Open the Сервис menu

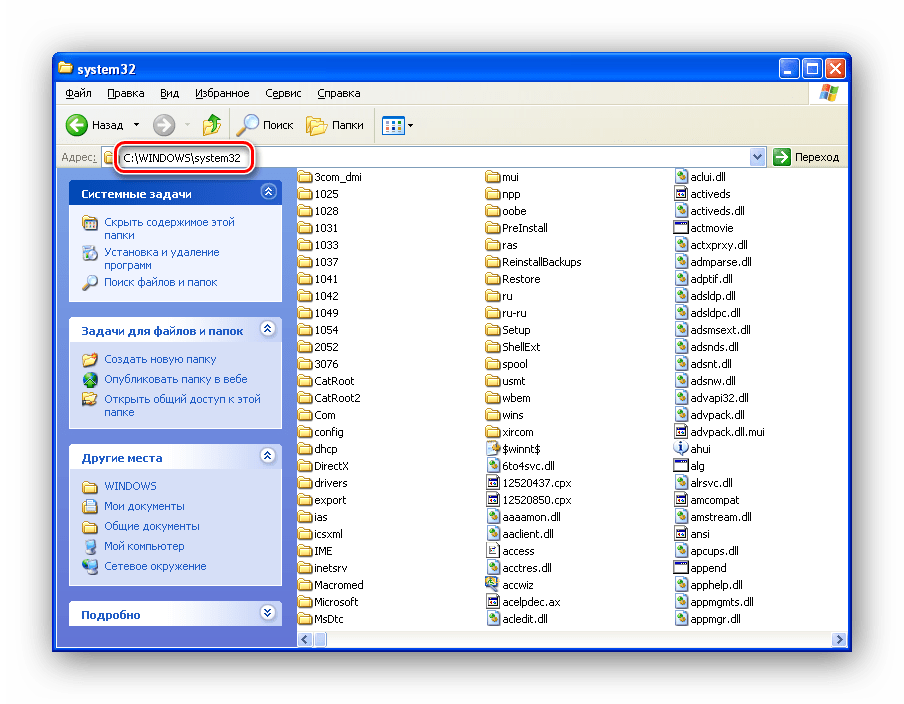click(x=283, y=93)
